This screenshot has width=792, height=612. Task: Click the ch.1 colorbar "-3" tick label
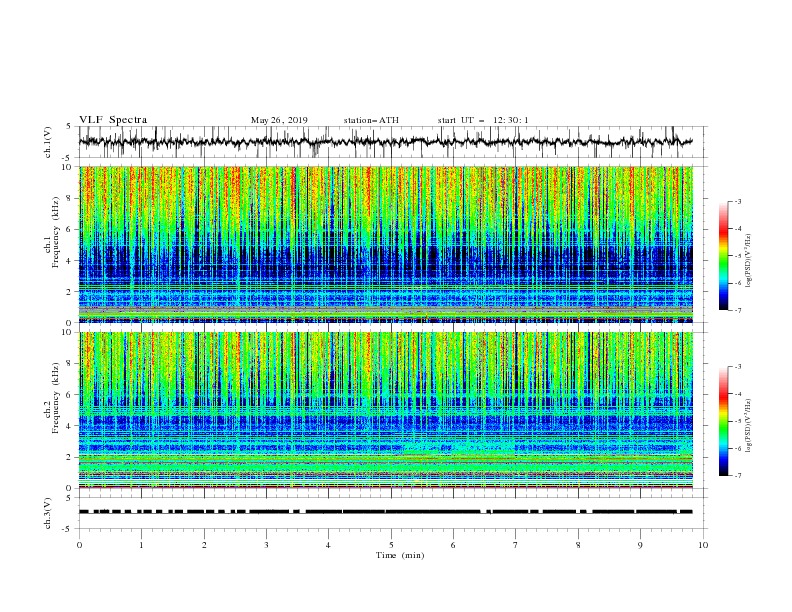(737, 201)
